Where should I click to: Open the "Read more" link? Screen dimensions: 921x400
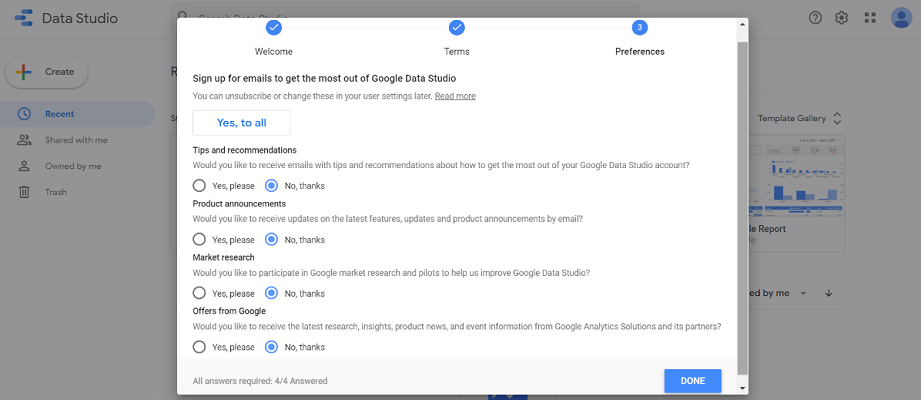pos(455,96)
